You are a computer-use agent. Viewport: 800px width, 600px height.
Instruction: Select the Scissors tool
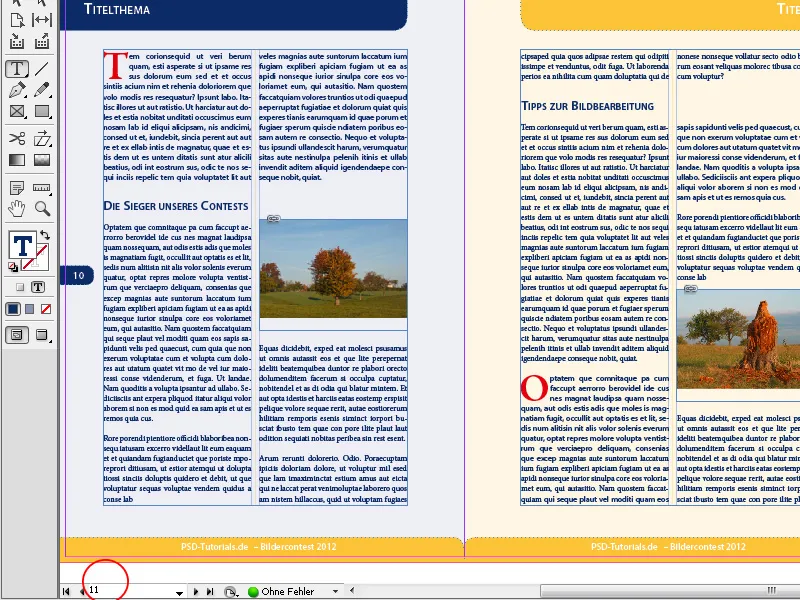[17, 138]
